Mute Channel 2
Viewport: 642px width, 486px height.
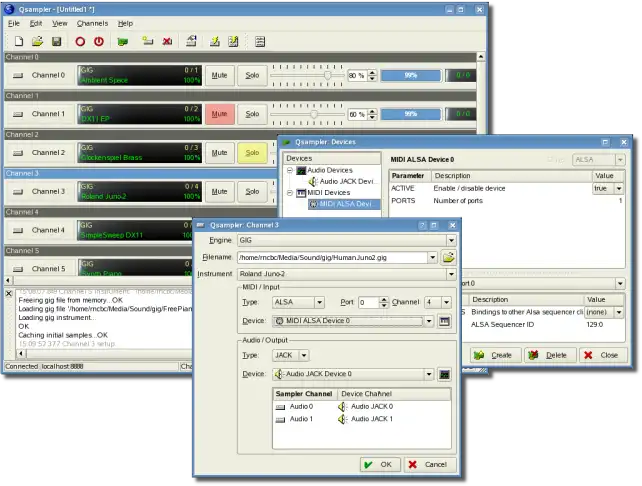click(219, 153)
